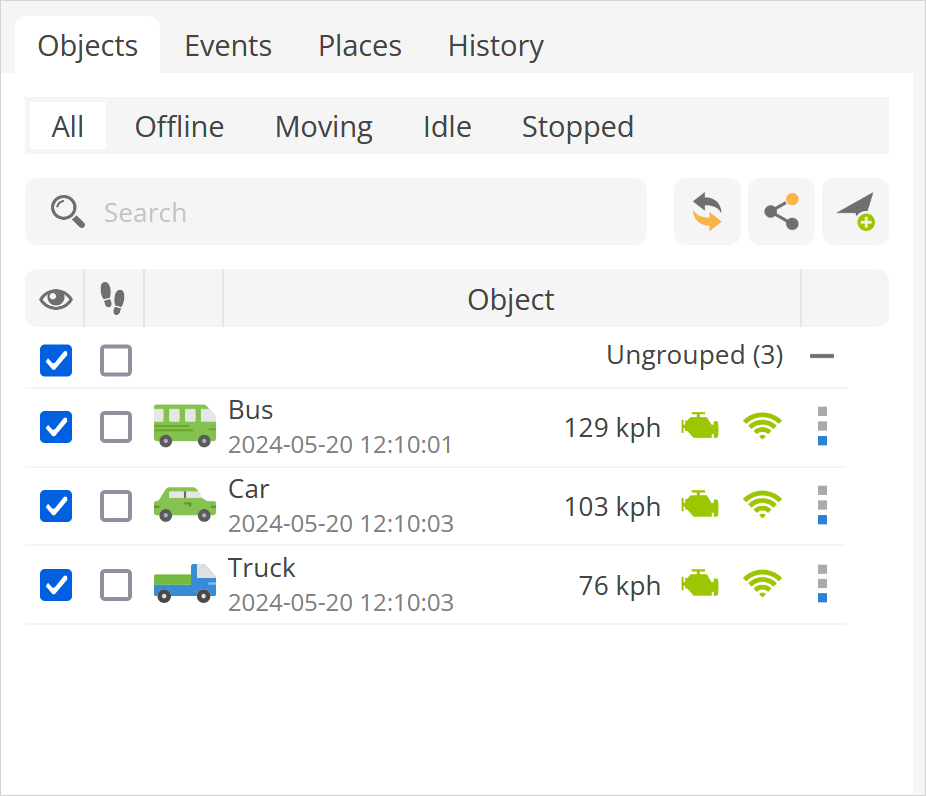926x796 pixels.
Task: Switch to the Events tab
Action: click(x=228, y=46)
